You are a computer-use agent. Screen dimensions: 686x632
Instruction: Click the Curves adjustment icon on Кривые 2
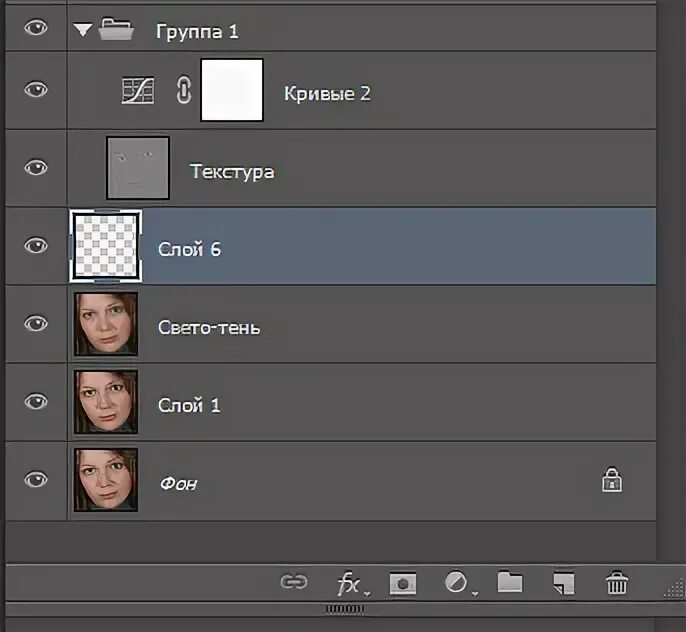(134, 90)
